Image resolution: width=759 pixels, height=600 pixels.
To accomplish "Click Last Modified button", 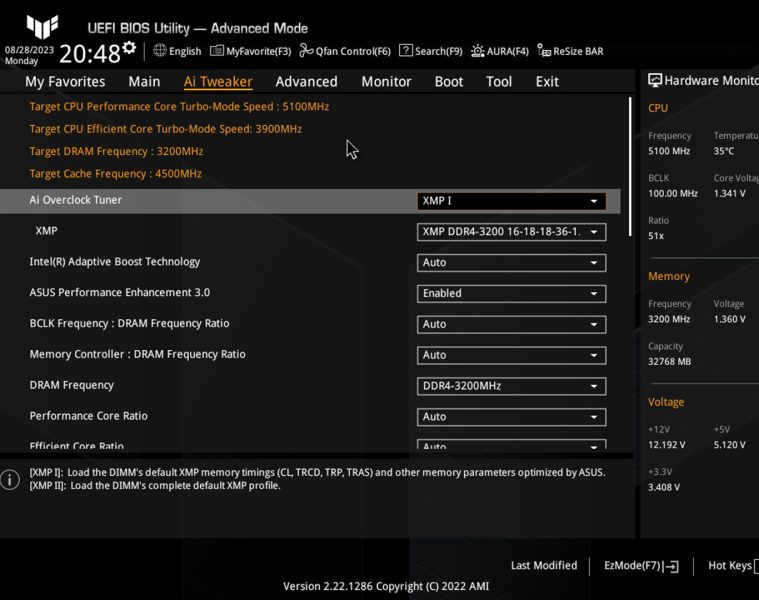I will point(544,565).
